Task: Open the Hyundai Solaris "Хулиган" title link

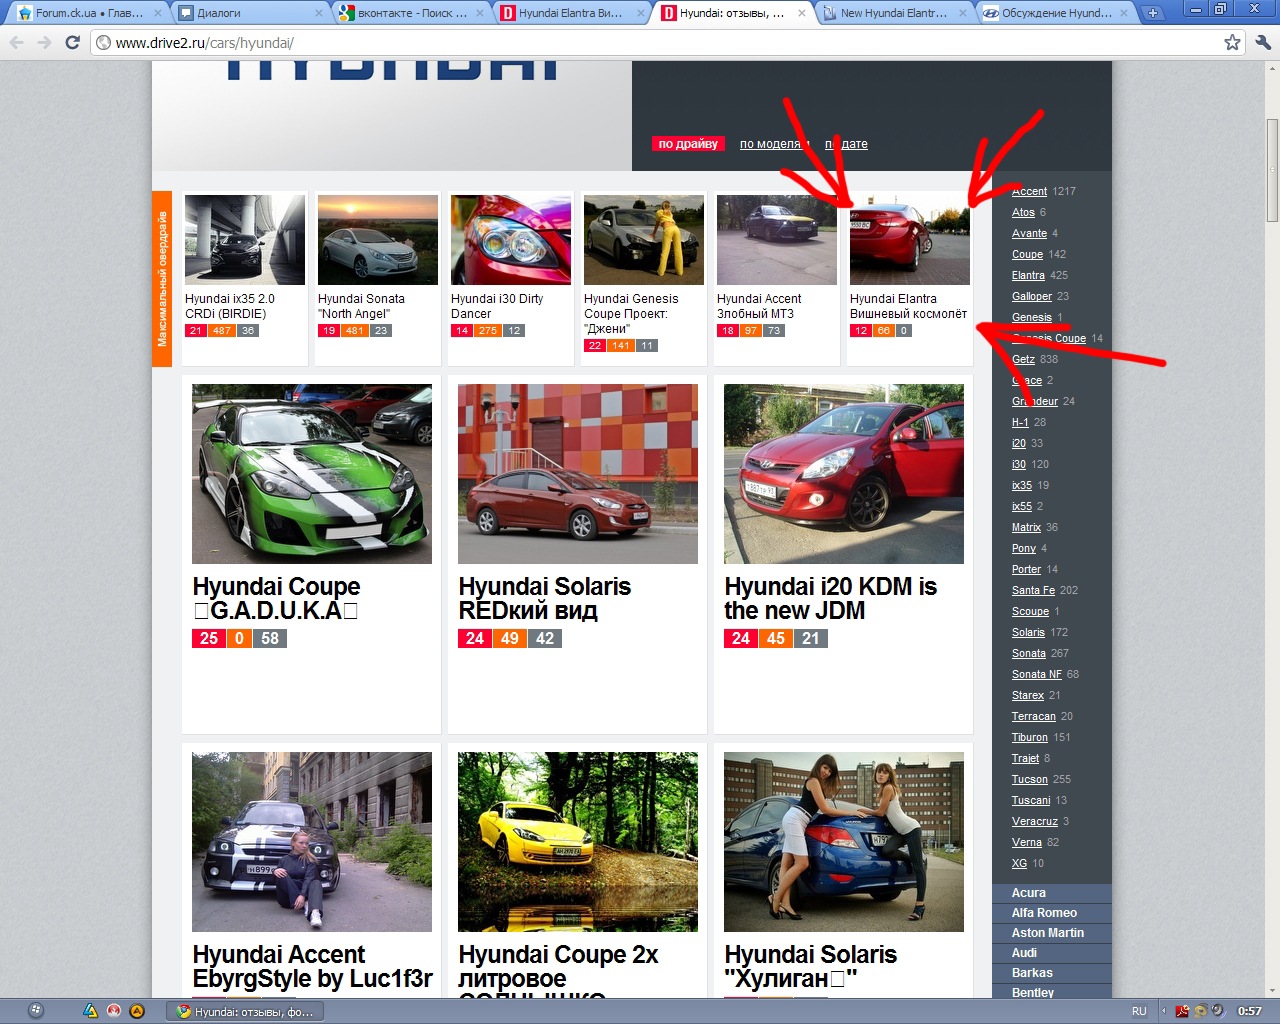Action: pyautogui.click(x=811, y=966)
